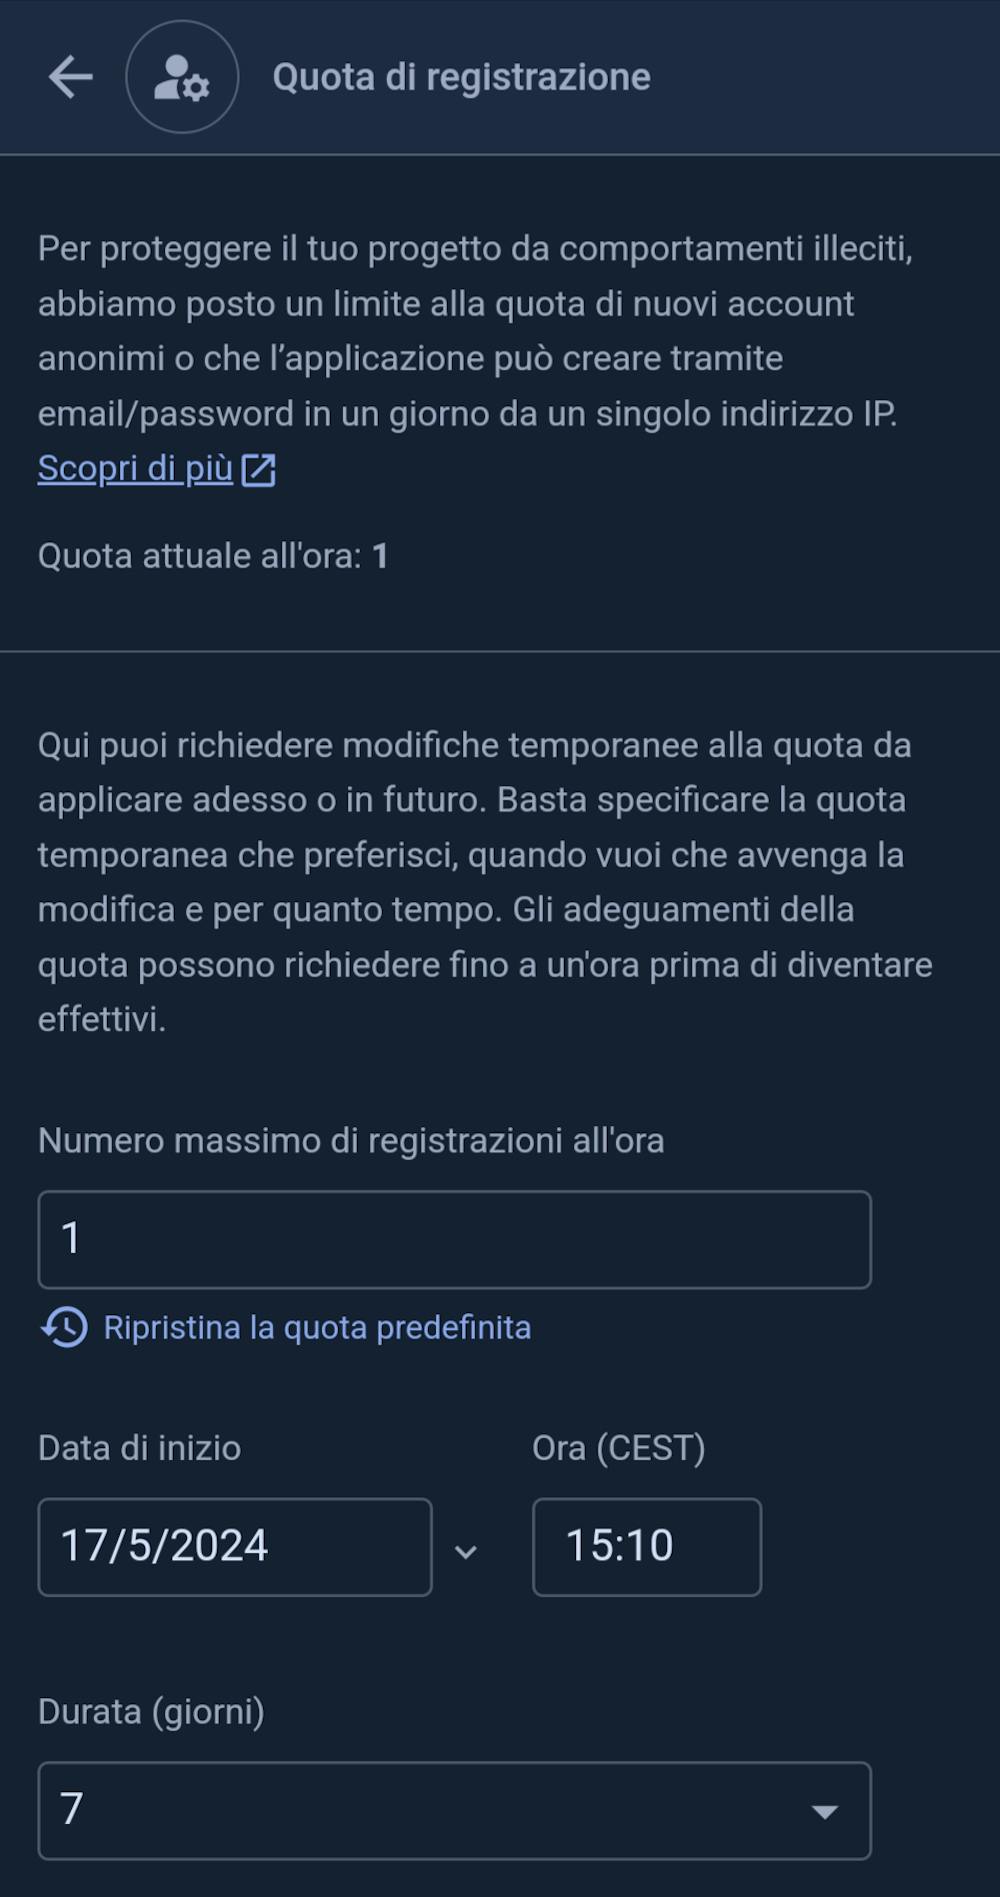Click the paragraph starting with Per proteggere

[475, 331]
